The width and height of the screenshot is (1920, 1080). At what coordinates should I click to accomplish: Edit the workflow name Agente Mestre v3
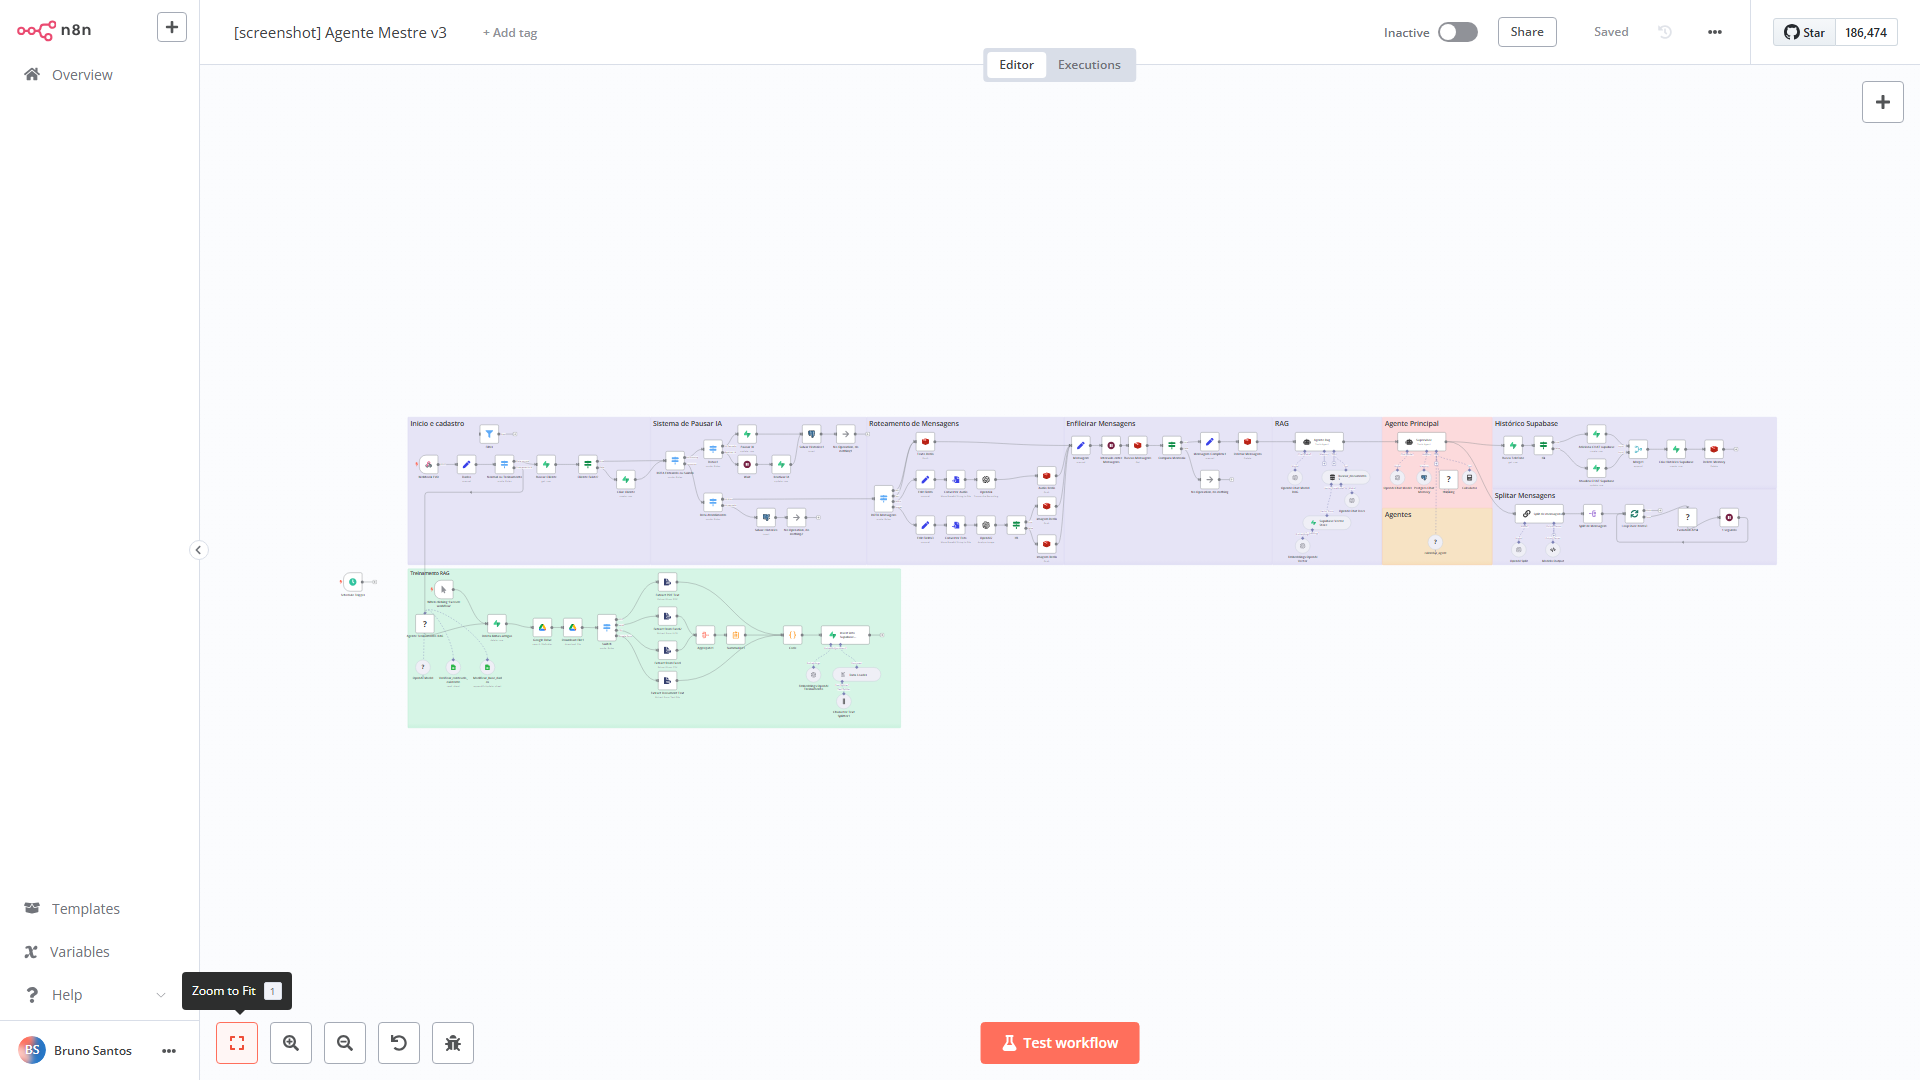click(x=340, y=33)
